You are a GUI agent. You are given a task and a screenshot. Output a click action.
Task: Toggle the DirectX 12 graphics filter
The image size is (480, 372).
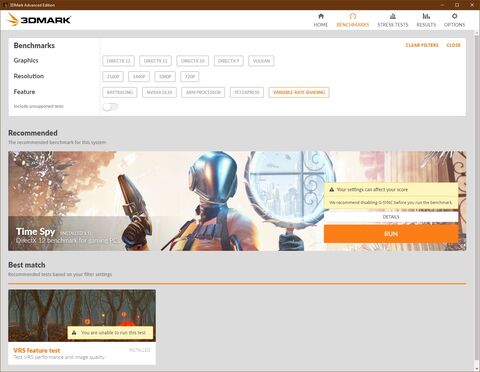pyautogui.click(x=118, y=61)
